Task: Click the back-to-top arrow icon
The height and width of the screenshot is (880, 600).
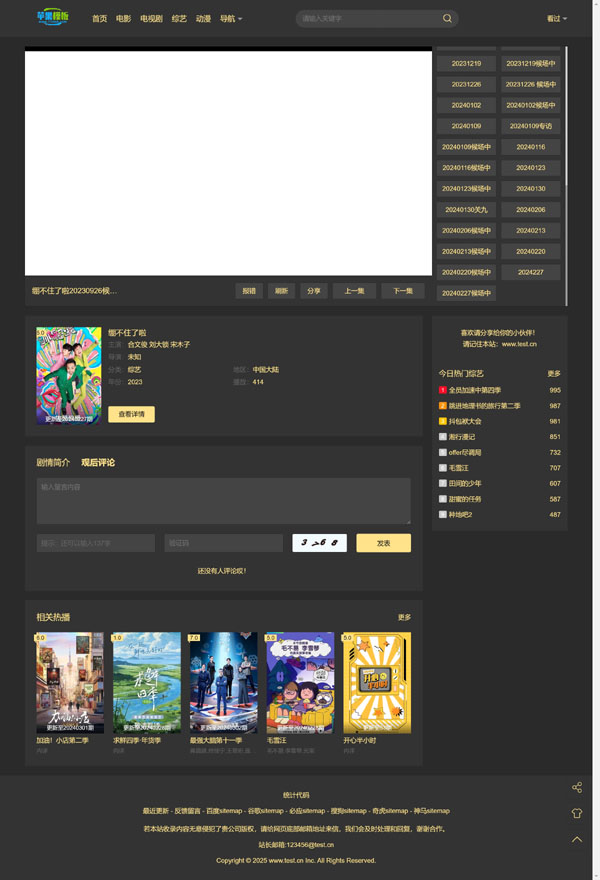Action: coord(577,840)
